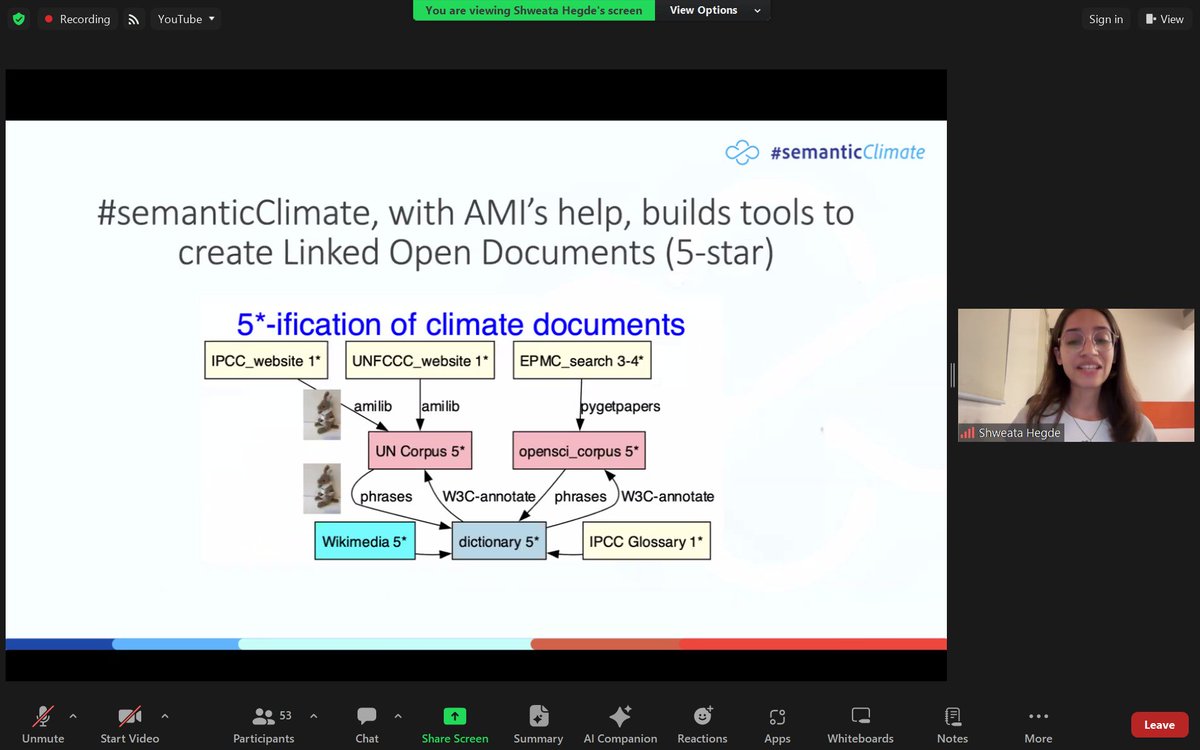Image resolution: width=1200 pixels, height=750 pixels.
Task: Open the Notes panel
Action: (952, 725)
